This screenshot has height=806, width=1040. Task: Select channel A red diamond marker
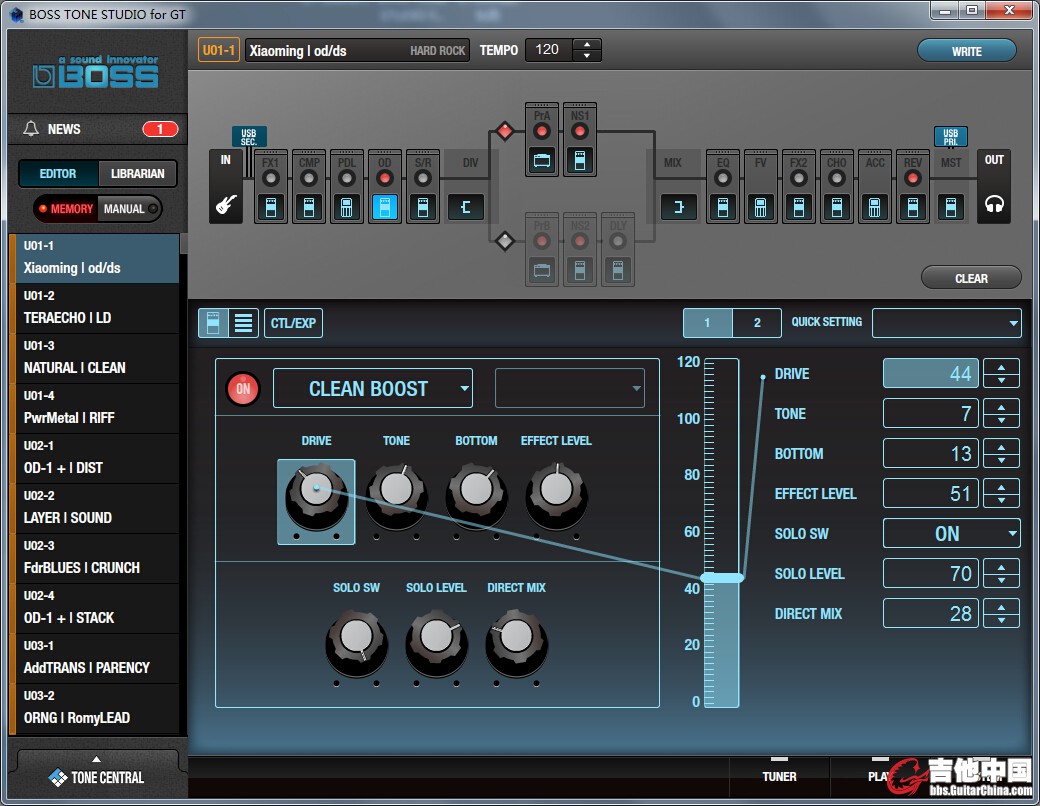coord(505,131)
